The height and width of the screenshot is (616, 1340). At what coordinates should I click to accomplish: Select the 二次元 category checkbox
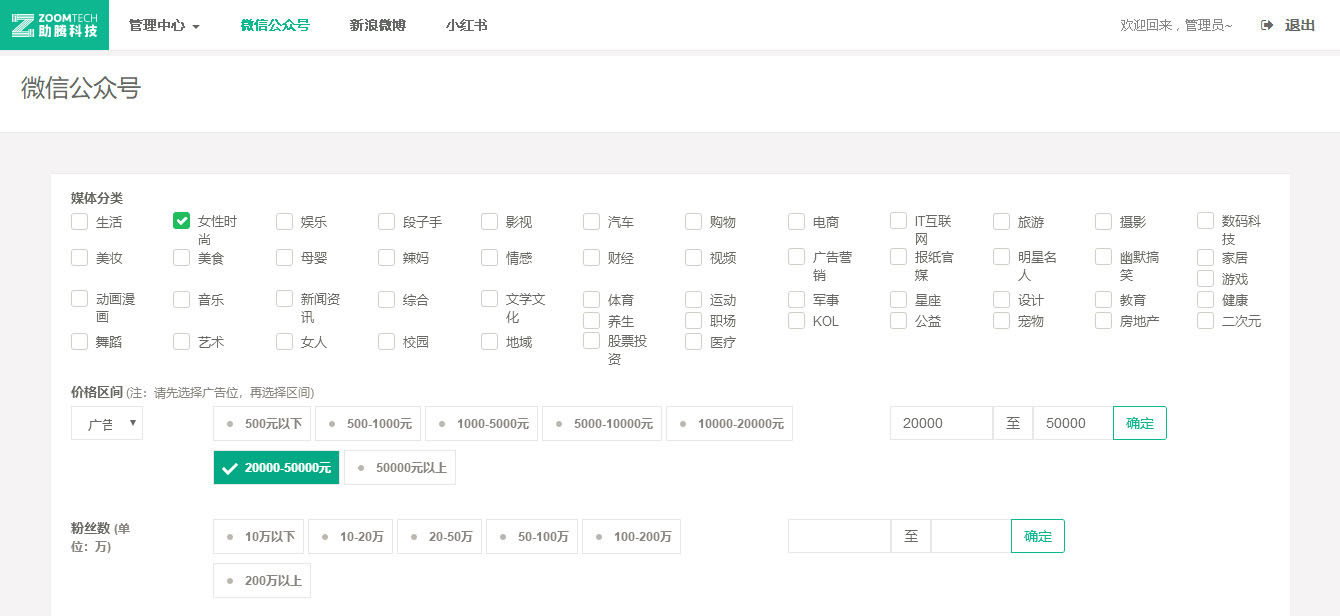click(1205, 320)
